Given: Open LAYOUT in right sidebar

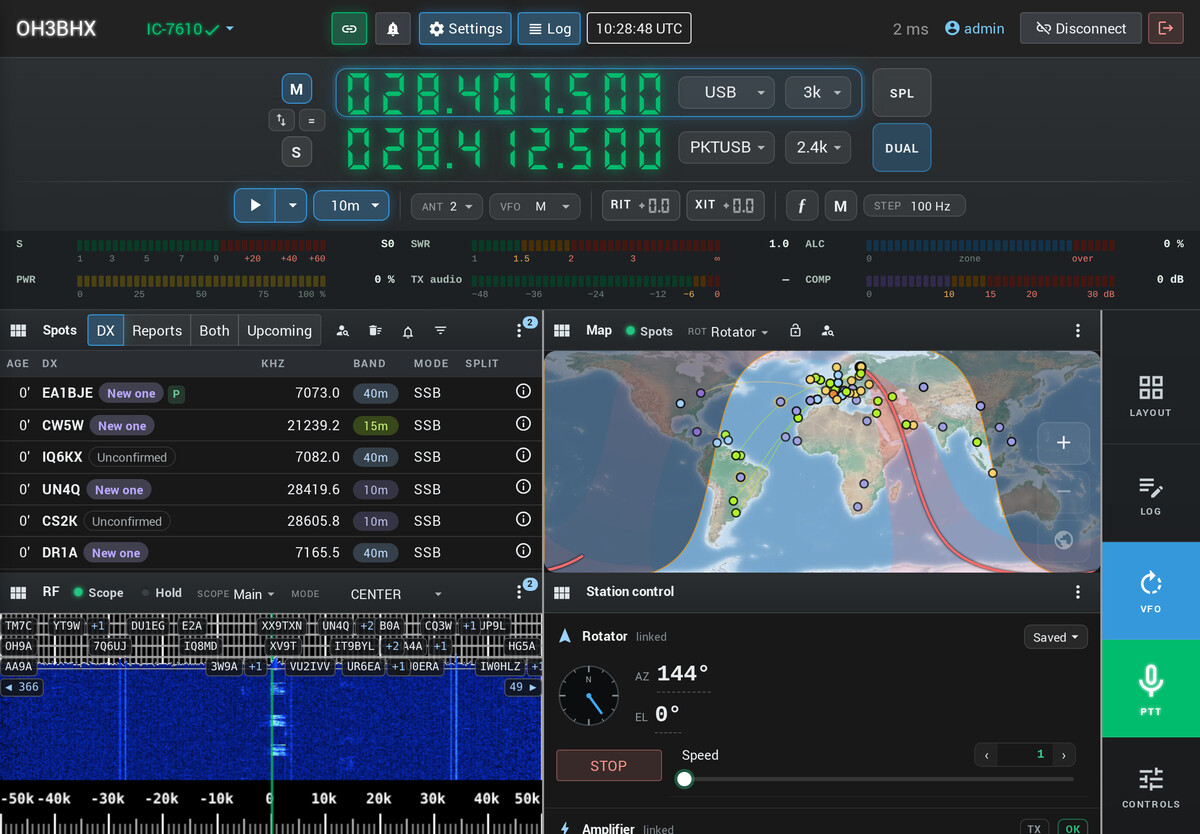Looking at the screenshot, I should point(1151,396).
